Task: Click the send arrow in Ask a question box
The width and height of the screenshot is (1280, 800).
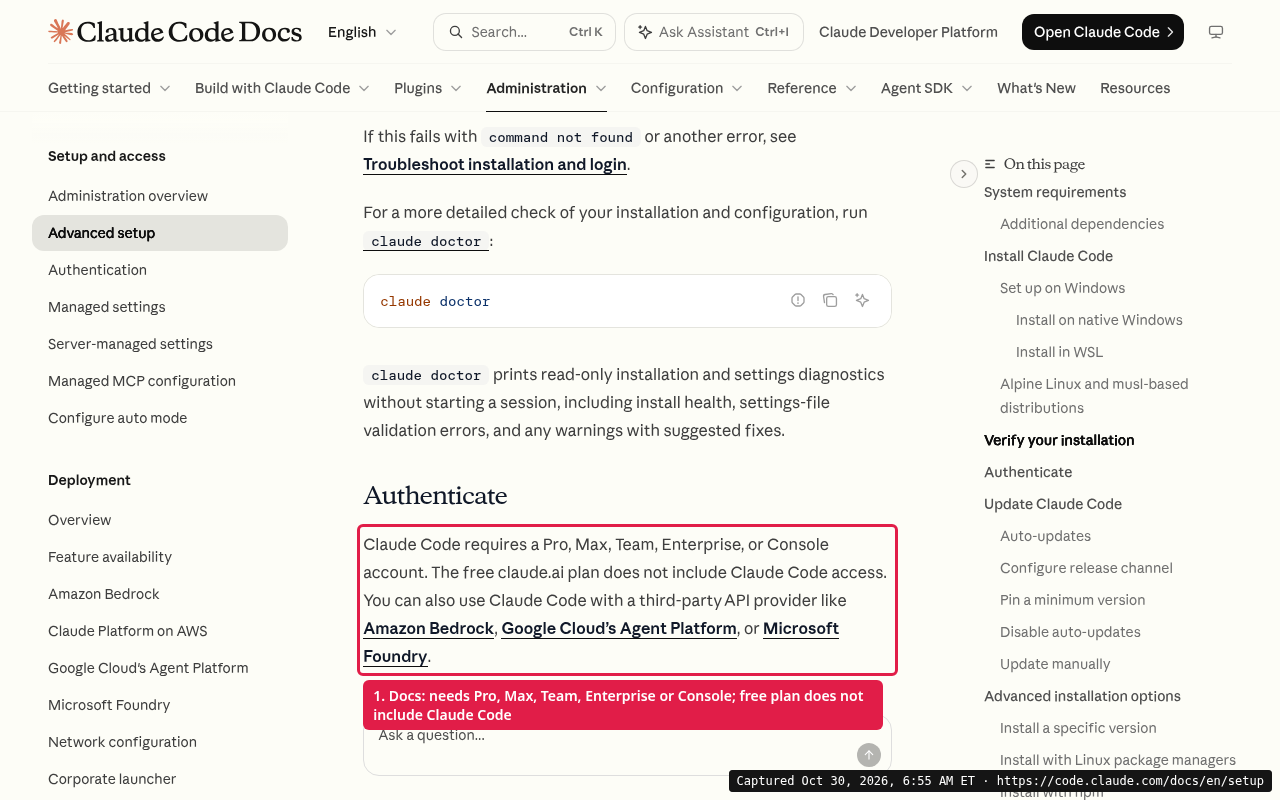Action: coord(869,755)
